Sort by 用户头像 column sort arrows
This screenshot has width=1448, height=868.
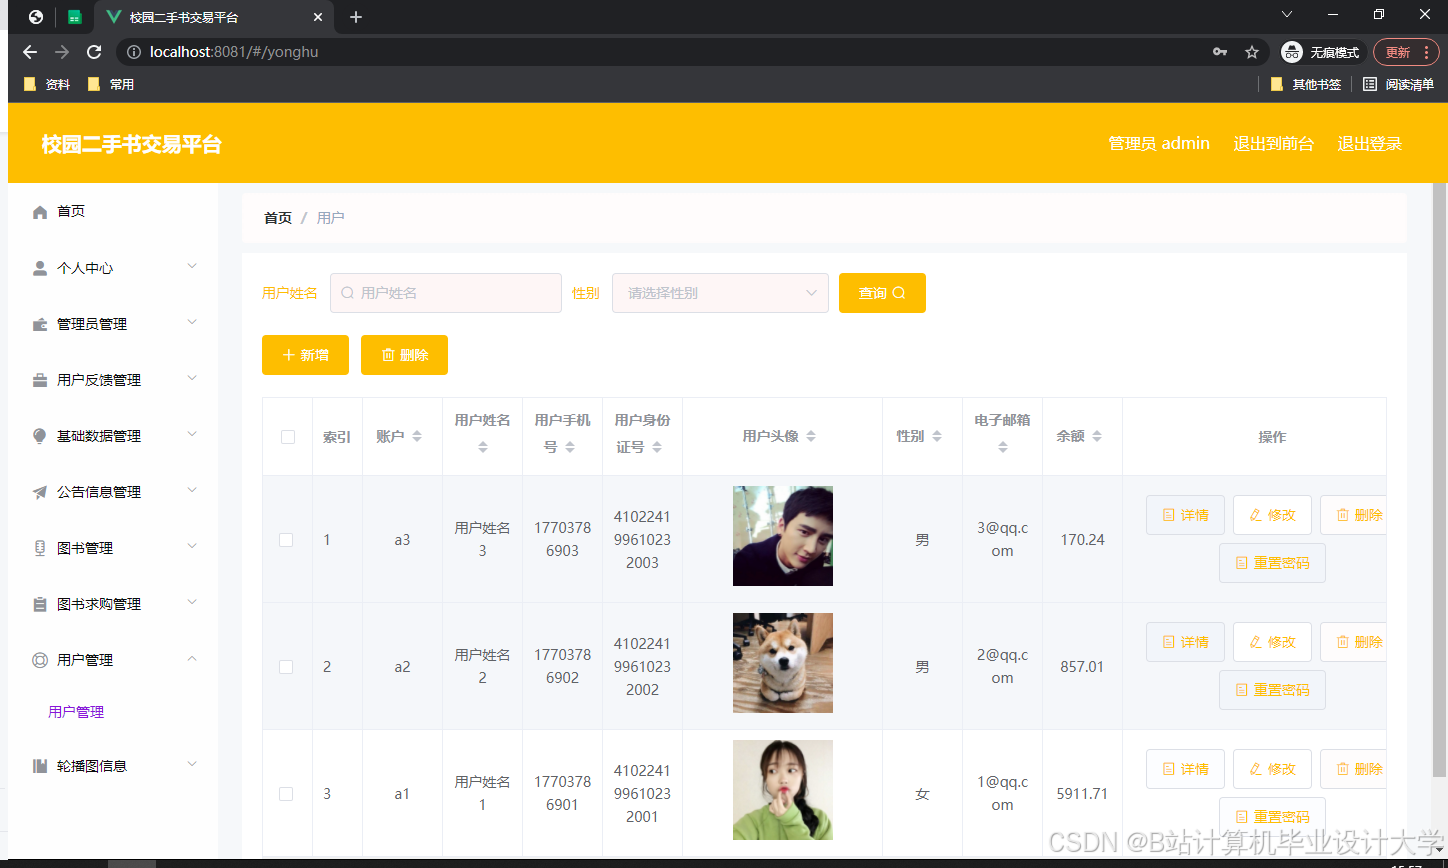coord(811,437)
